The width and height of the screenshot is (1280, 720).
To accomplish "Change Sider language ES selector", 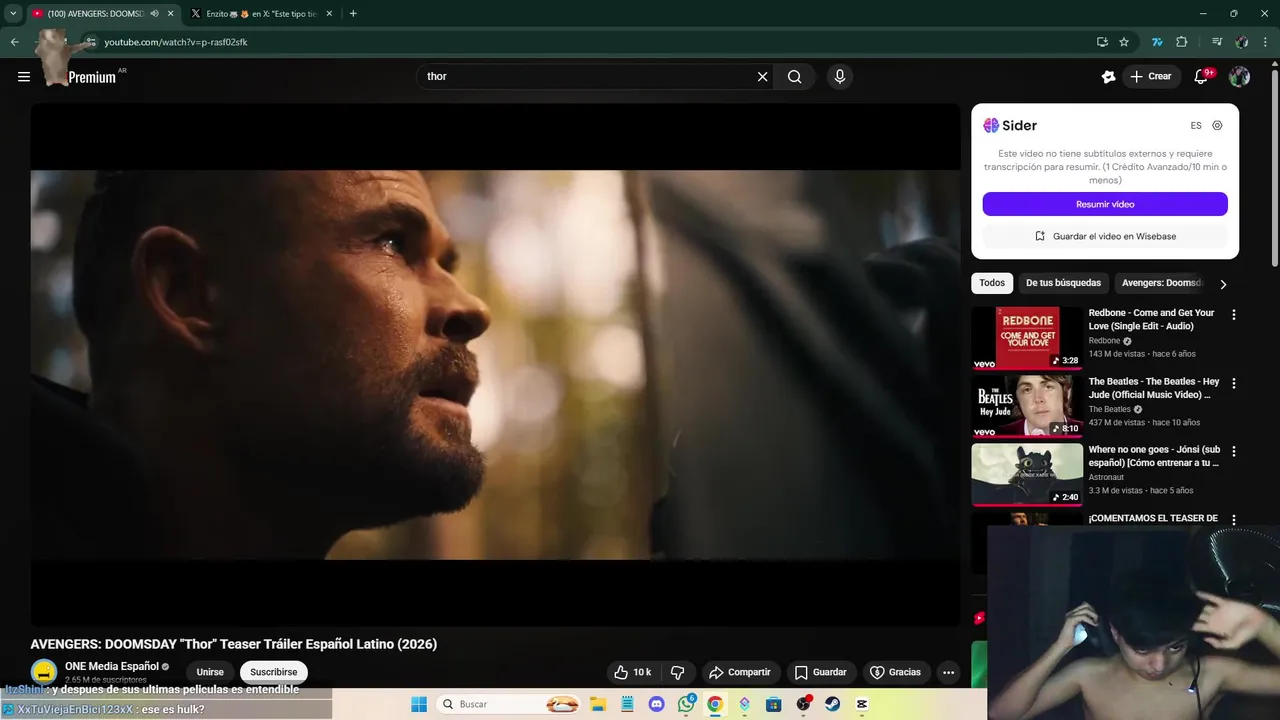I will (1196, 126).
